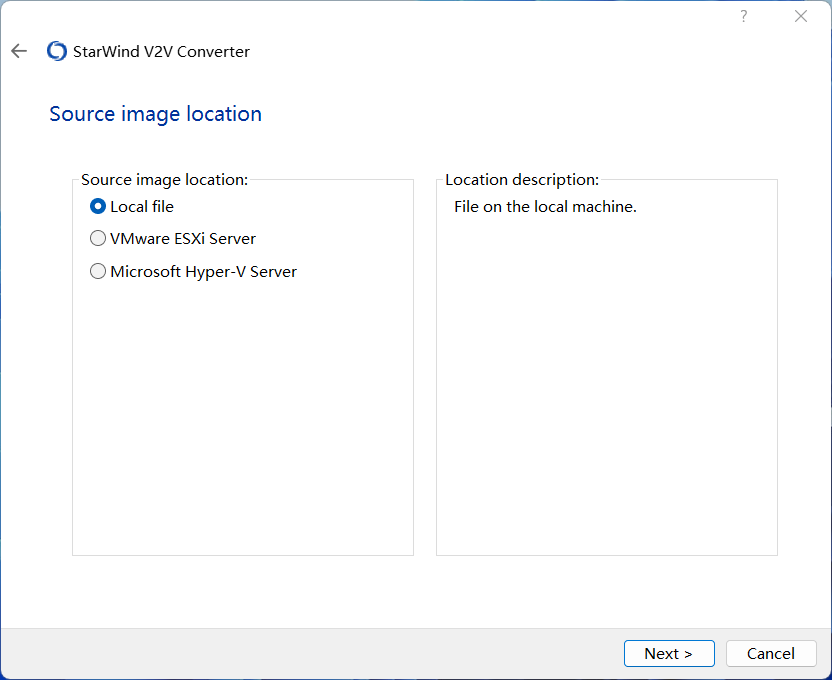This screenshot has height=680, width=832.
Task: Click the StarWind V2V Converter title text
Action: click(x=161, y=51)
